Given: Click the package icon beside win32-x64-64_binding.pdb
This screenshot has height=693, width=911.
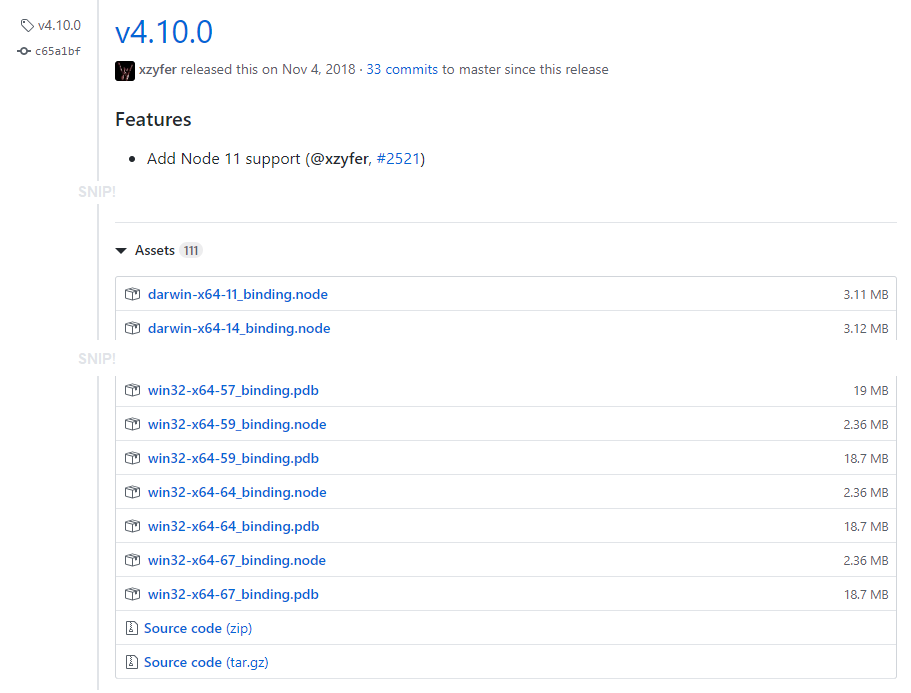Looking at the screenshot, I should point(132,526).
